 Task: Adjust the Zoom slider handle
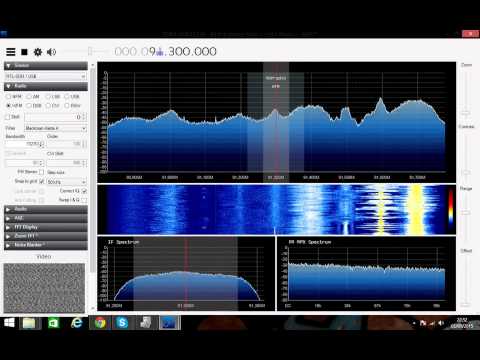466,113
